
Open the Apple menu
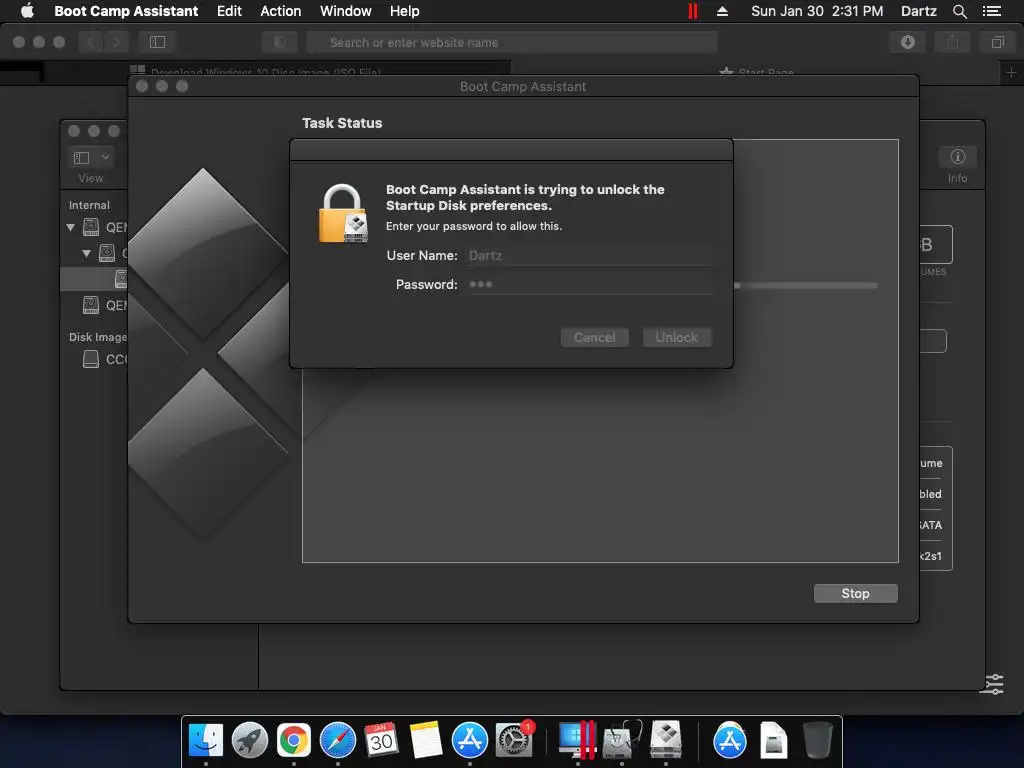coord(27,11)
